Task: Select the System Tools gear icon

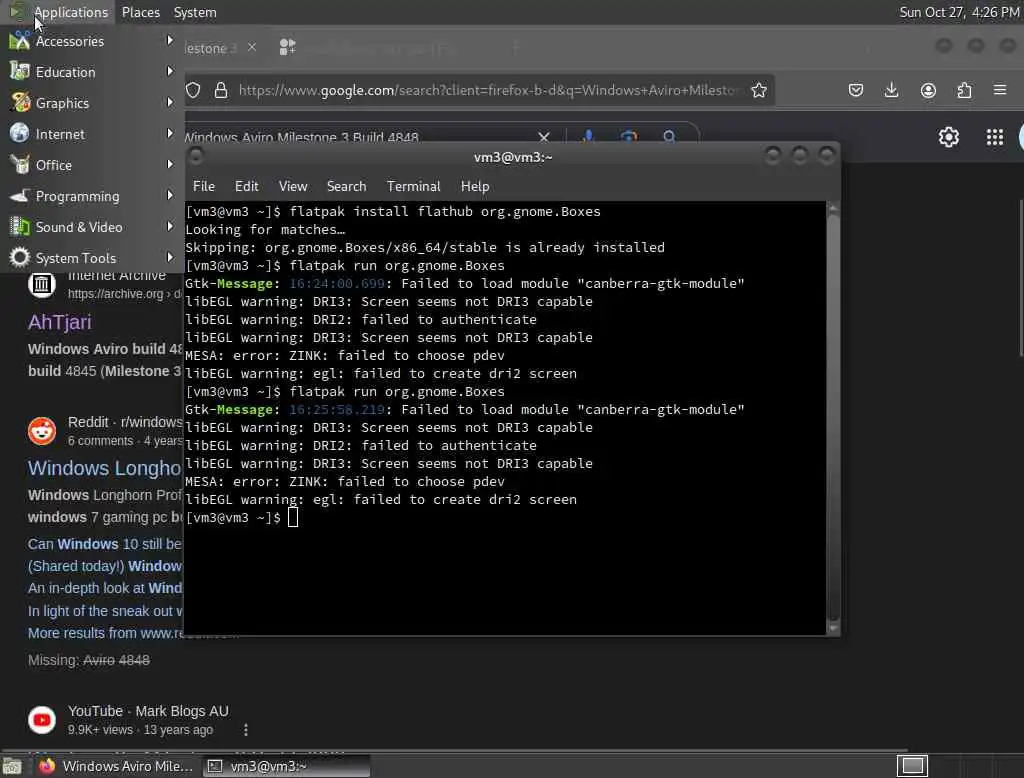Action: (20, 257)
